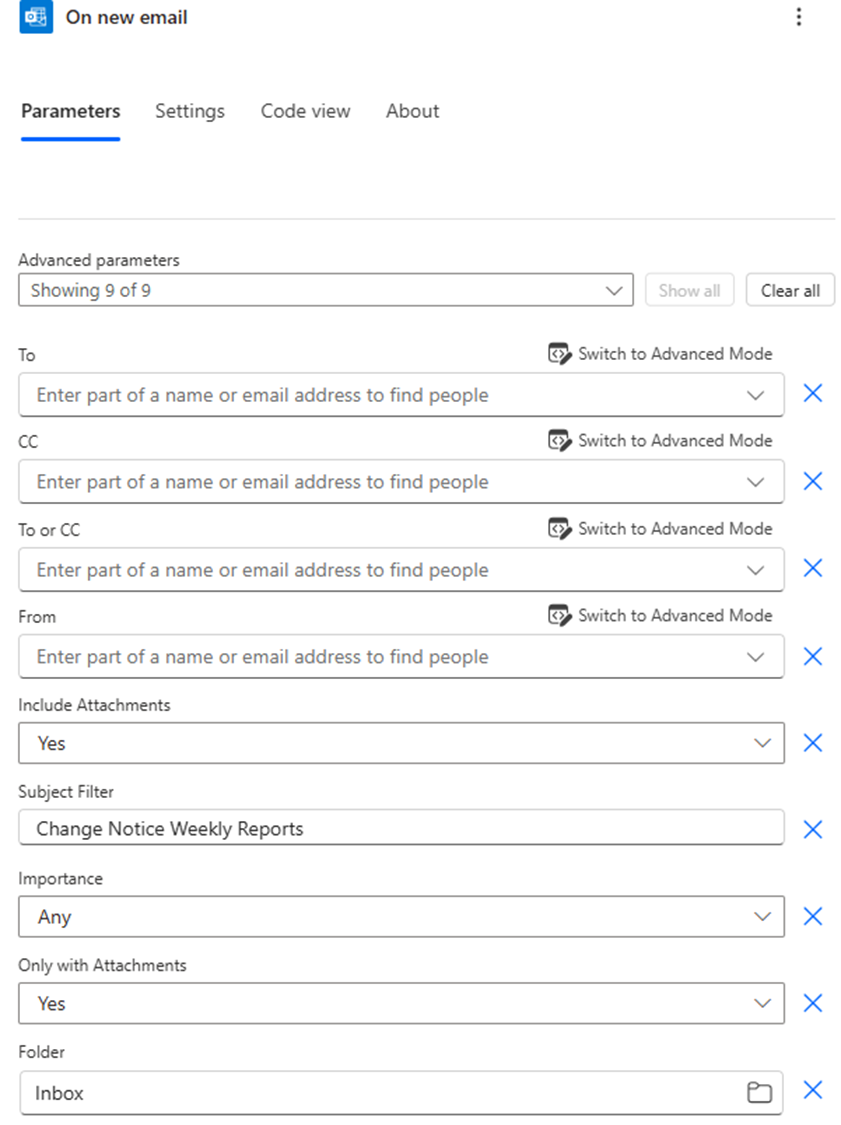
Task: Click Switch to Advanced Mode beside the From field
Action: click(x=660, y=615)
